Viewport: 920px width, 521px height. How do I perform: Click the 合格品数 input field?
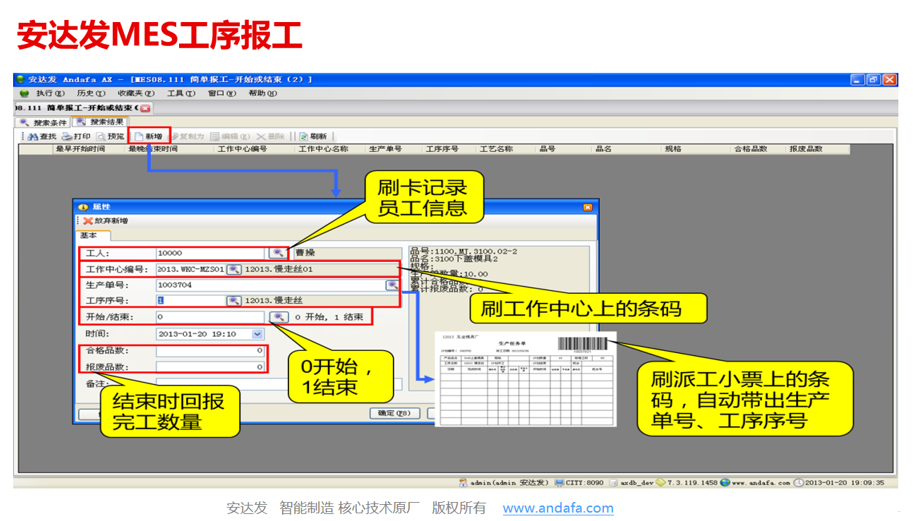coord(210,350)
